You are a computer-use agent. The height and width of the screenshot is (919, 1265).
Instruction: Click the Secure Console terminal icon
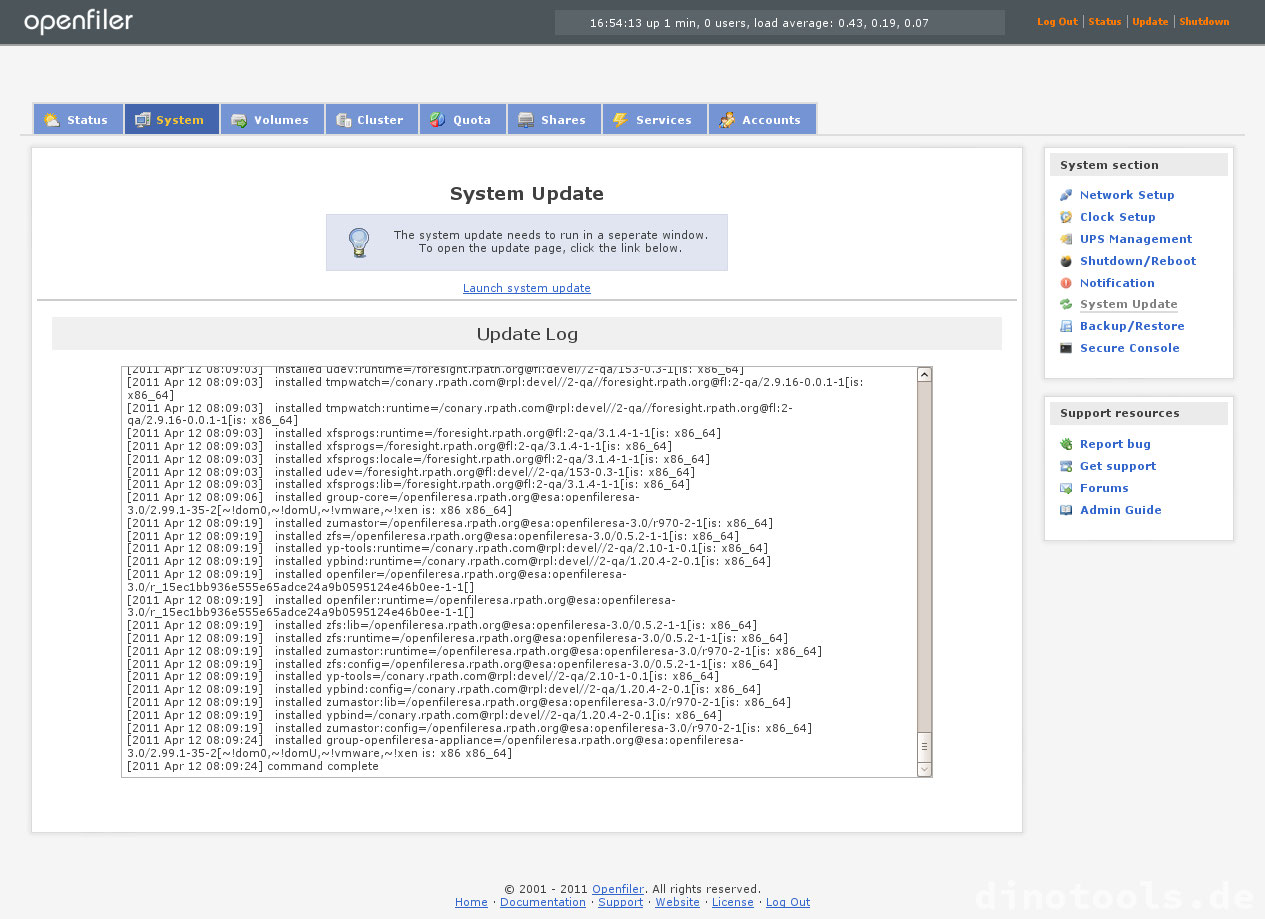(x=1066, y=348)
